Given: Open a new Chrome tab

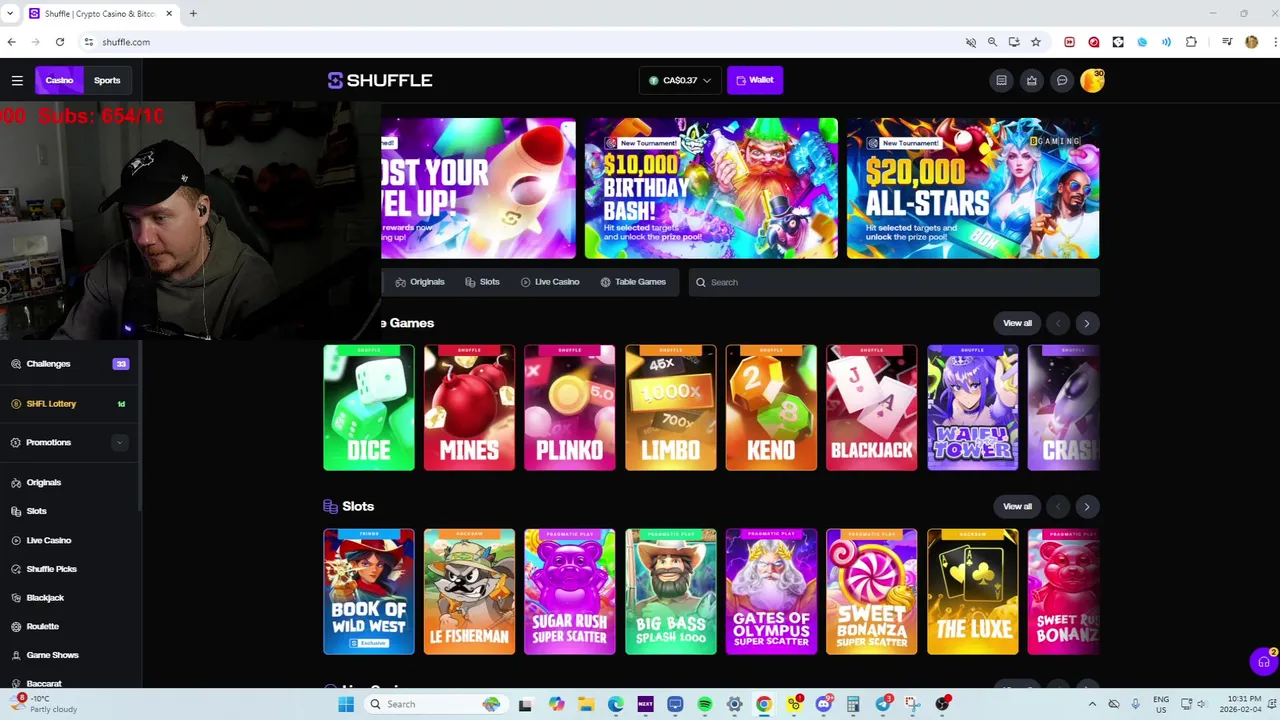Looking at the screenshot, I should point(193,13).
